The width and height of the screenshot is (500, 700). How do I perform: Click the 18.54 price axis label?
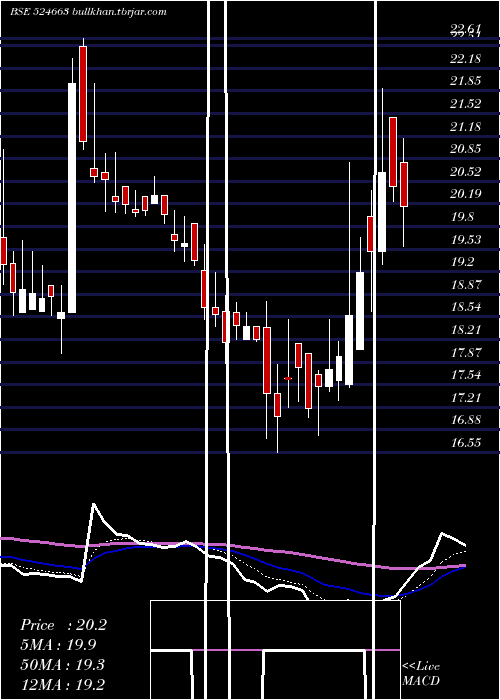click(466, 307)
